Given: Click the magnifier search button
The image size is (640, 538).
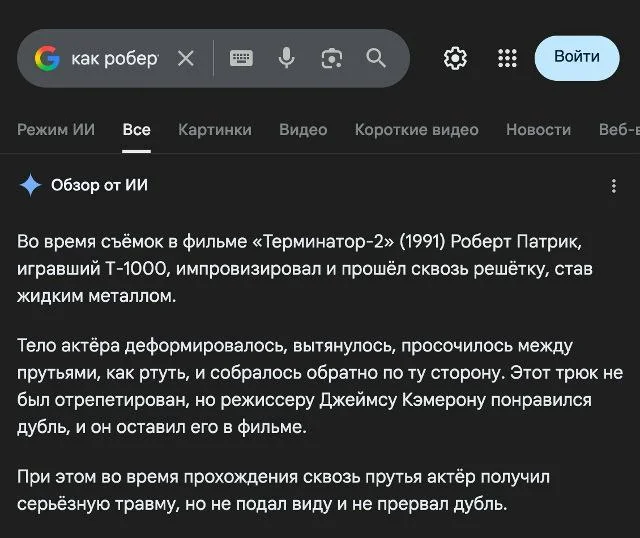Looking at the screenshot, I should 376,58.
